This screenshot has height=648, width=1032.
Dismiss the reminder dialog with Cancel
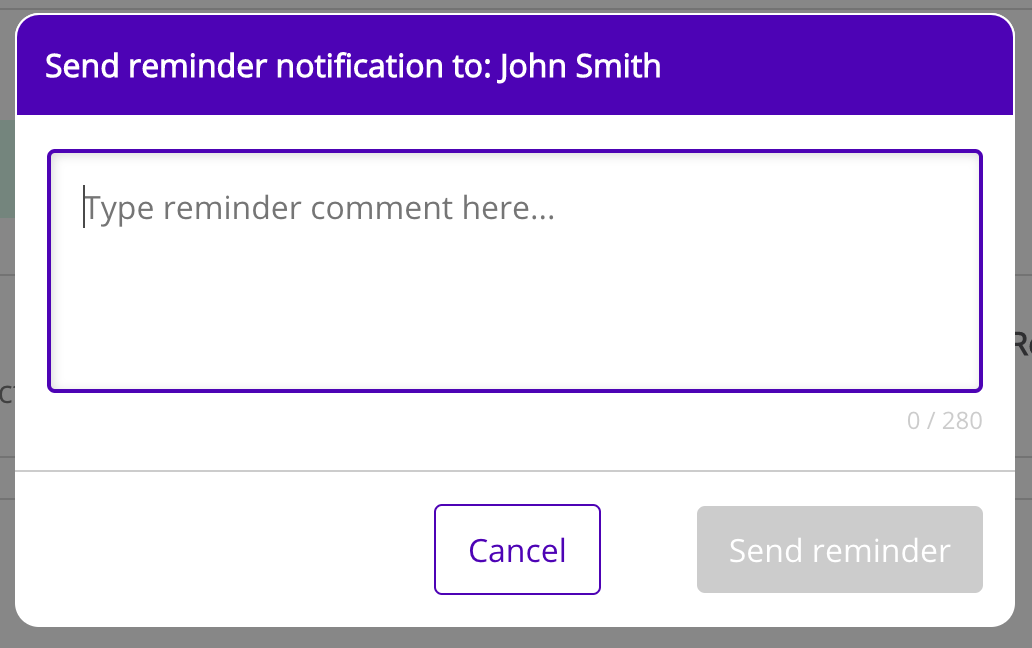pyautogui.click(x=517, y=550)
